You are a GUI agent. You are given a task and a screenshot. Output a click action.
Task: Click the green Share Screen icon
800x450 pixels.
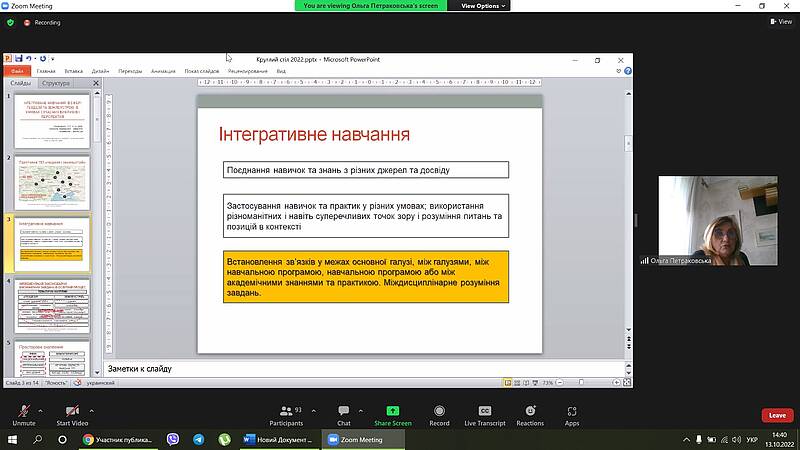point(393,411)
